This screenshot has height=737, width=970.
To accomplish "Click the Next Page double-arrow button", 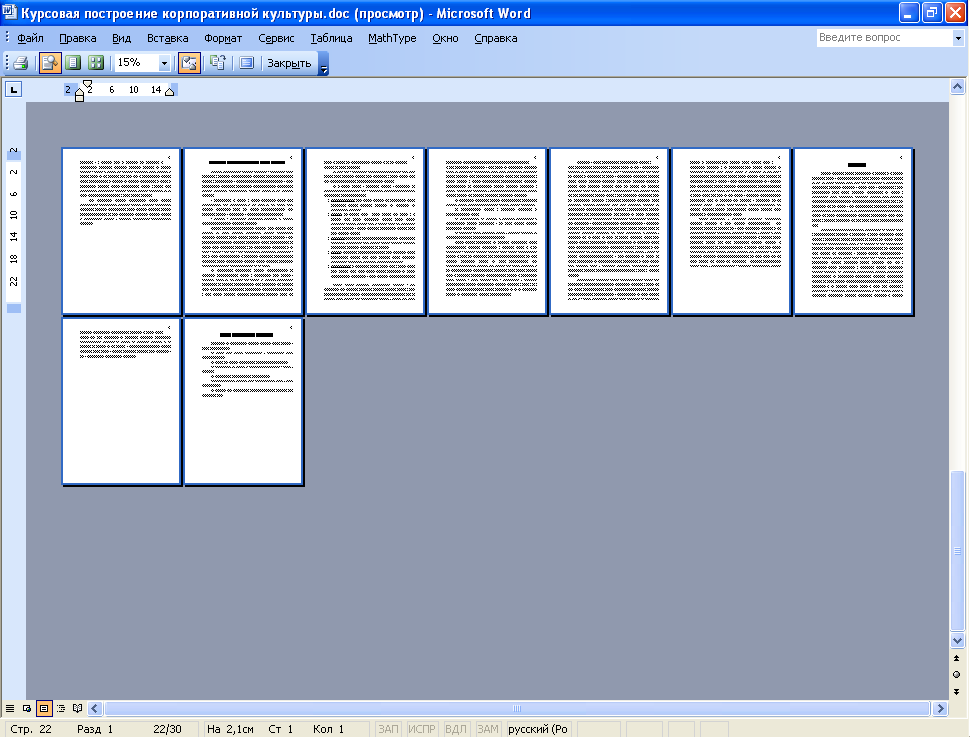I will tap(957, 691).
